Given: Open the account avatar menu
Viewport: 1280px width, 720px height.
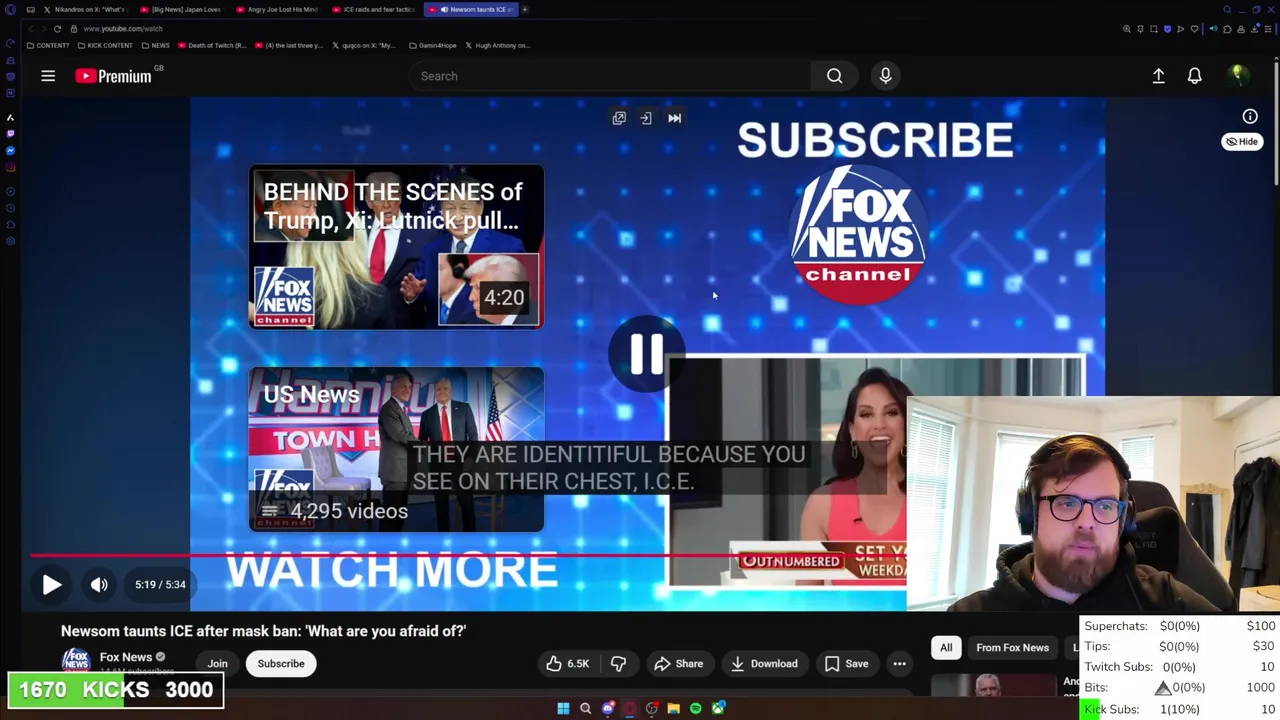Looking at the screenshot, I should (1237, 76).
